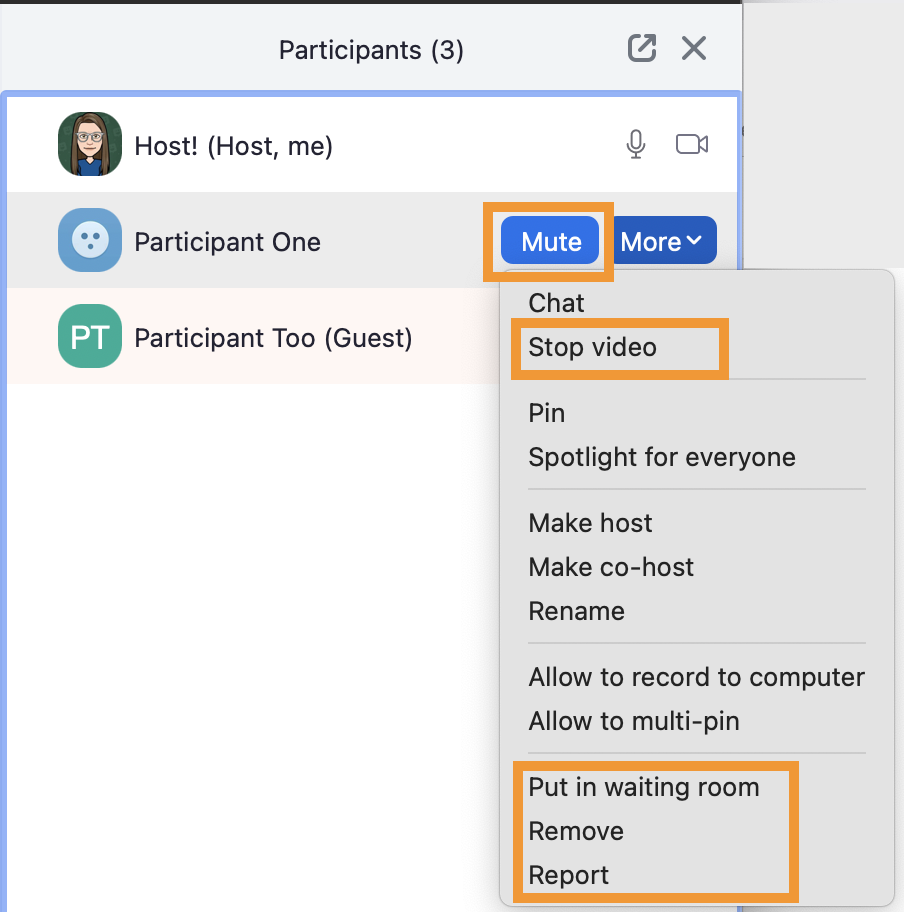Pop out the Participants panel
The height and width of the screenshot is (912, 904).
pos(641,48)
